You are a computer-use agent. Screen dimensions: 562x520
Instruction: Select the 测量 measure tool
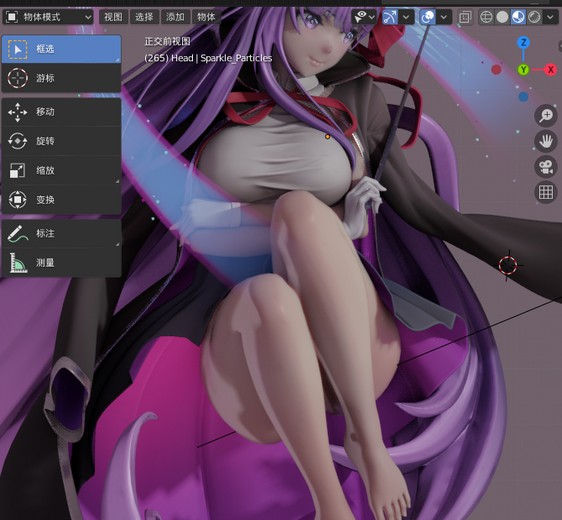tap(61, 262)
